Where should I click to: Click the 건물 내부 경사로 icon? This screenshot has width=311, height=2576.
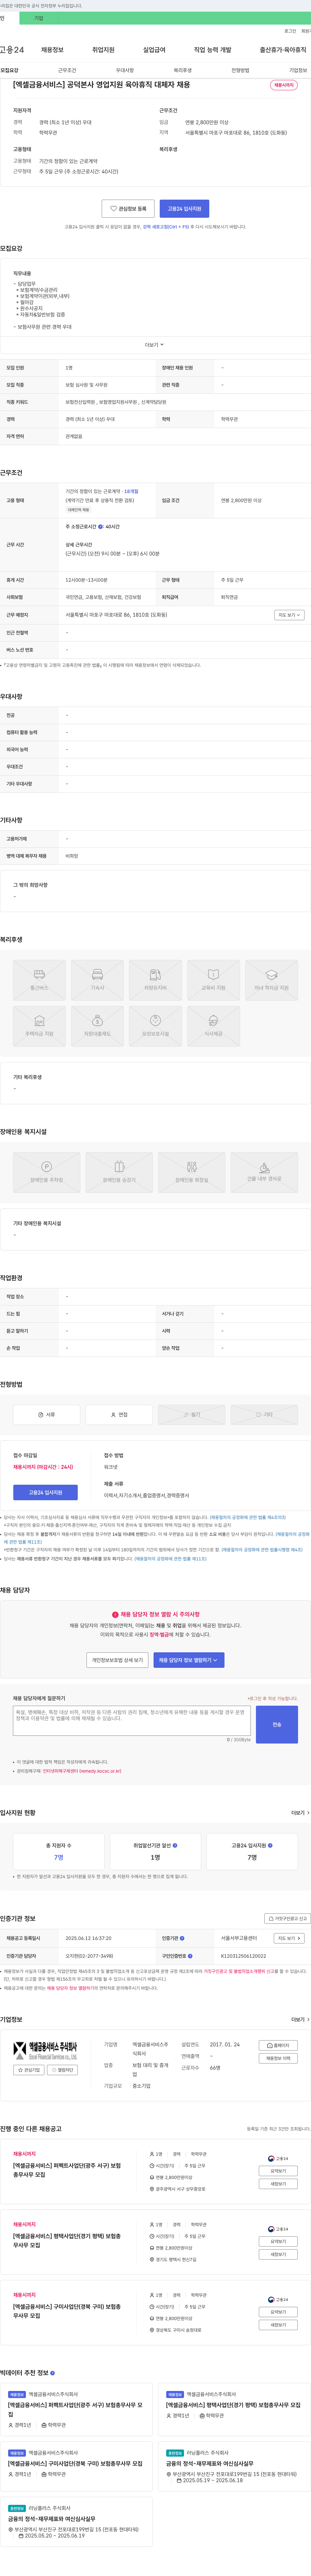point(264,1173)
